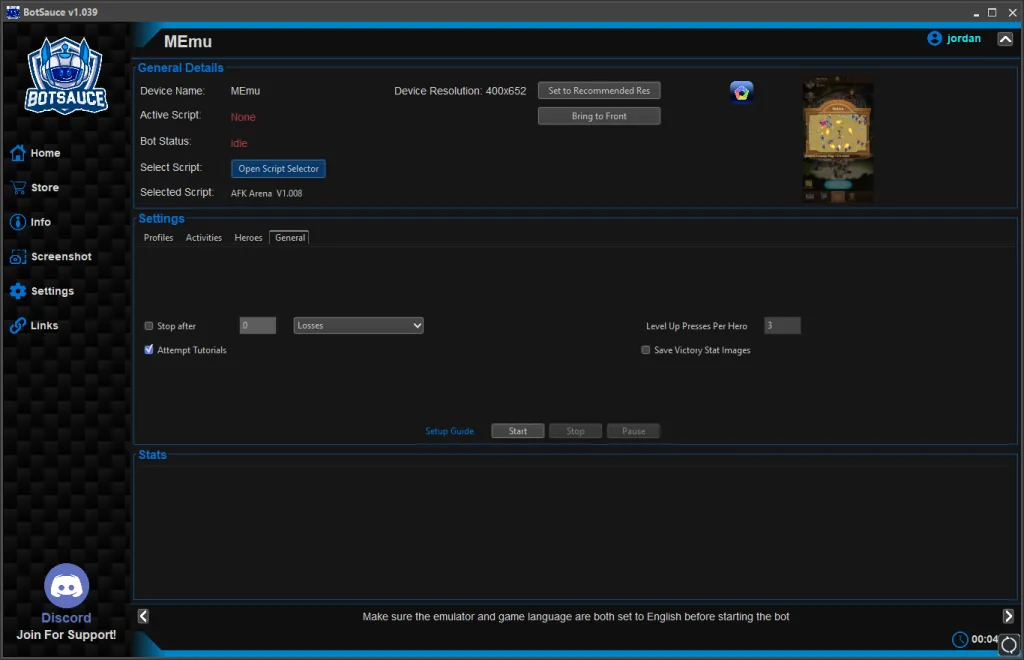Click the 'None' active script text
The width and height of the screenshot is (1024, 660).
[243, 117]
